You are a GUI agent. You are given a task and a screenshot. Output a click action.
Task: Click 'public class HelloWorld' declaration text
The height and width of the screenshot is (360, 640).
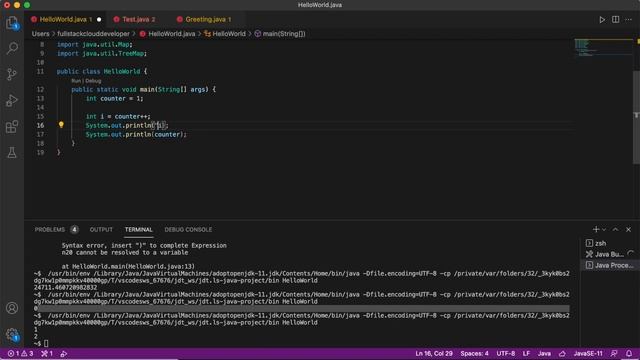click(x=98, y=71)
